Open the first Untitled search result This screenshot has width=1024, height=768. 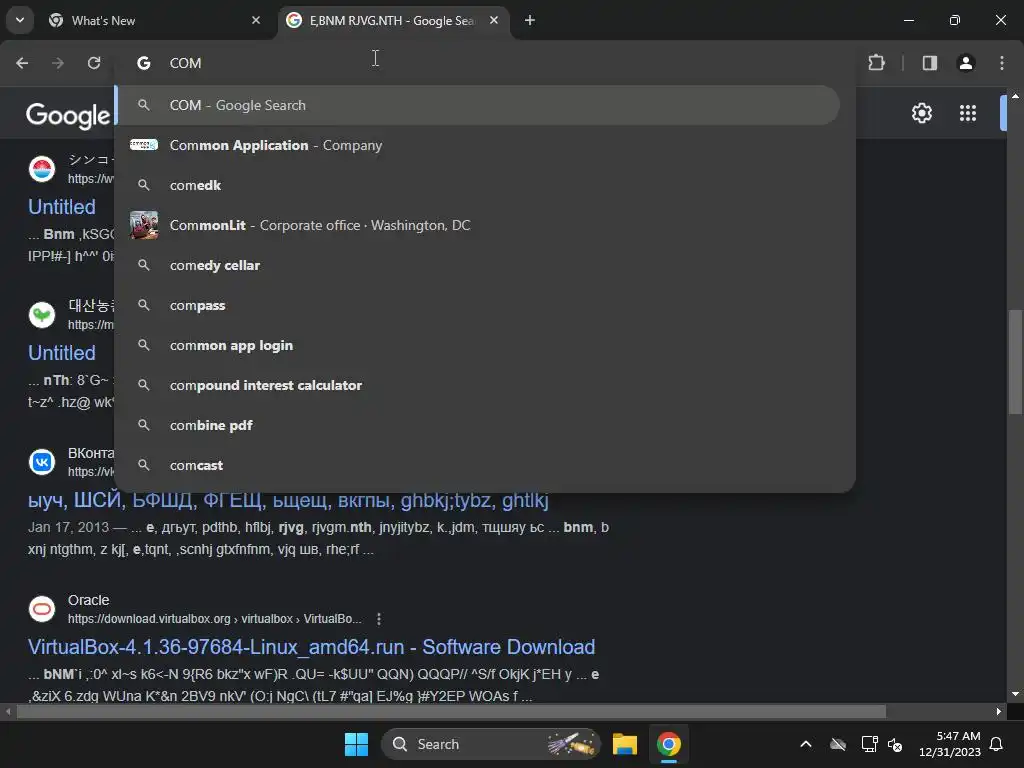62,207
